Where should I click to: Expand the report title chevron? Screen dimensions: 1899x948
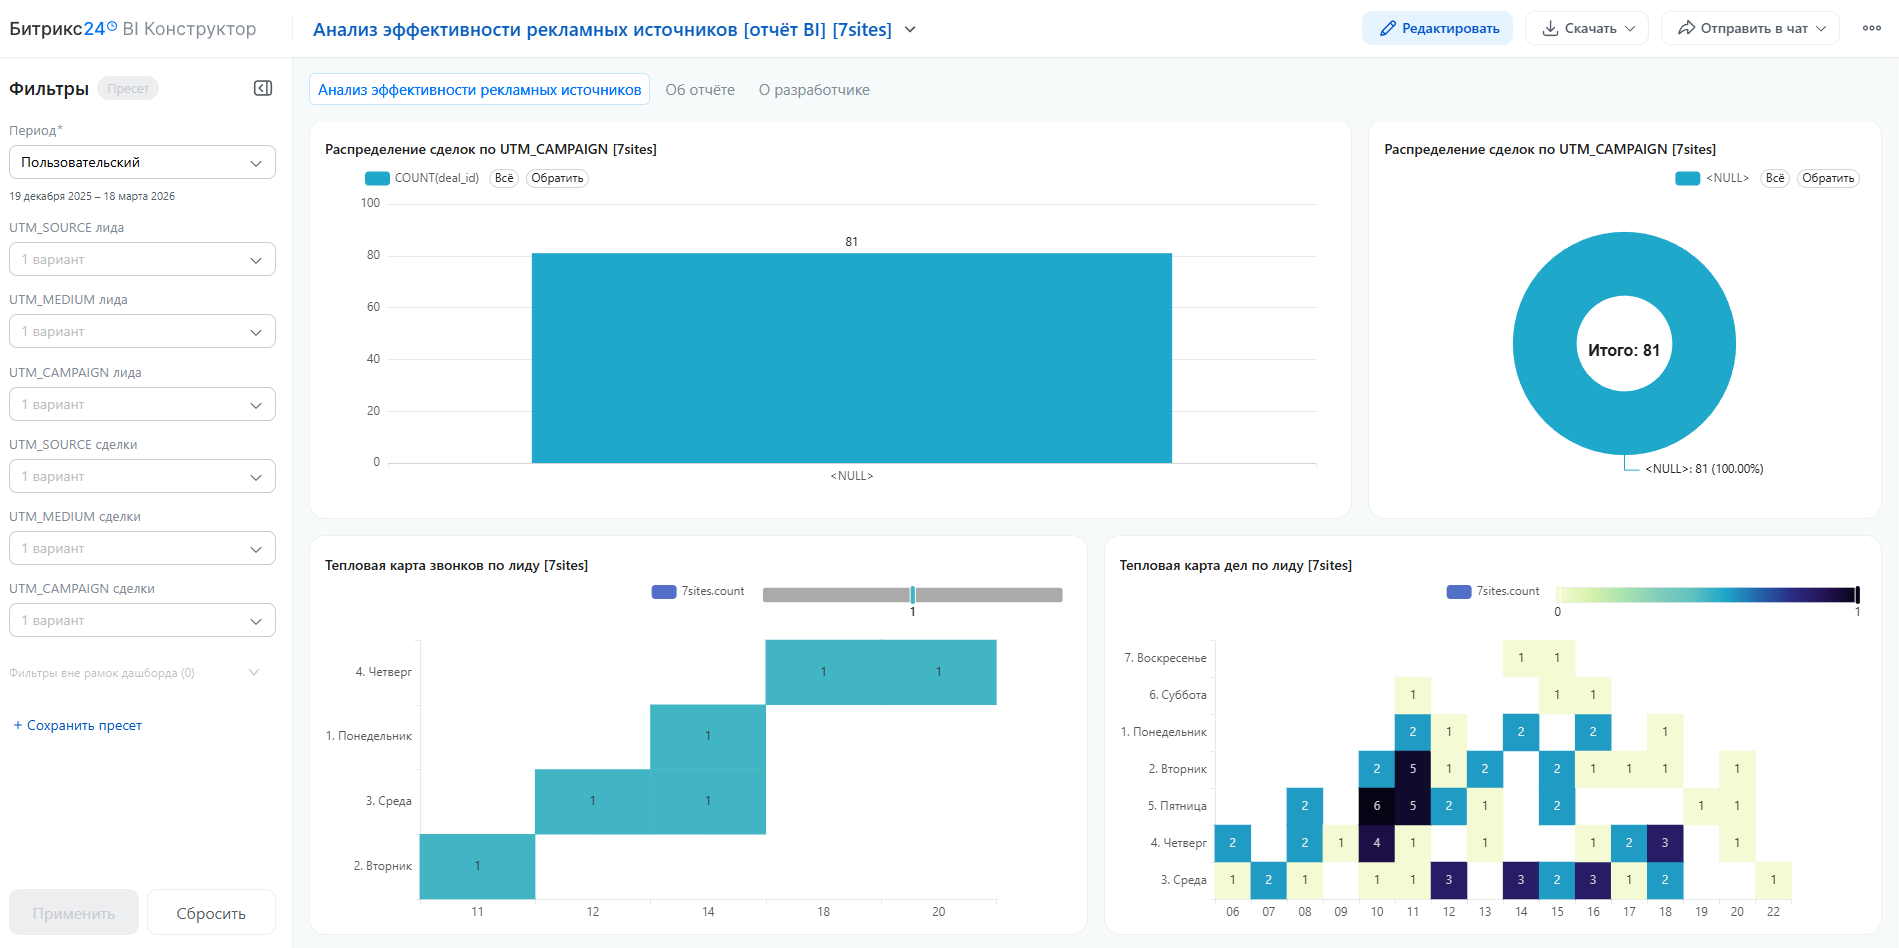pos(910,29)
